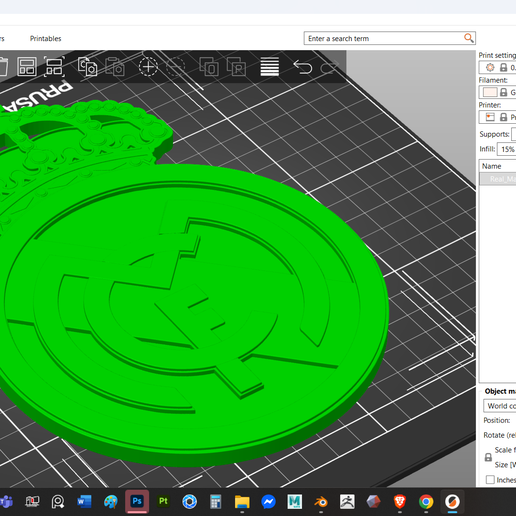Open Photoshop from the taskbar
This screenshot has height=516, width=516.
coord(137,501)
